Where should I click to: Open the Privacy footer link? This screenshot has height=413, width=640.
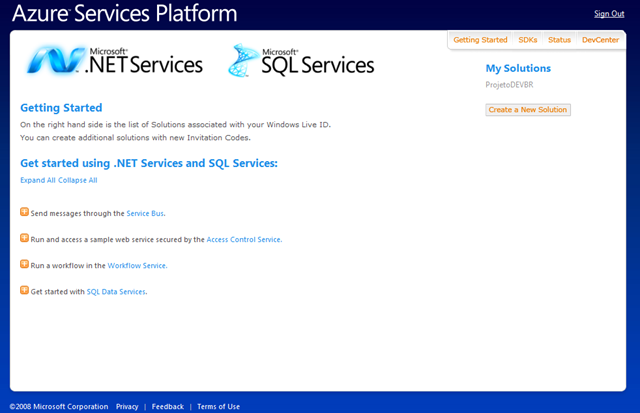pos(127,406)
